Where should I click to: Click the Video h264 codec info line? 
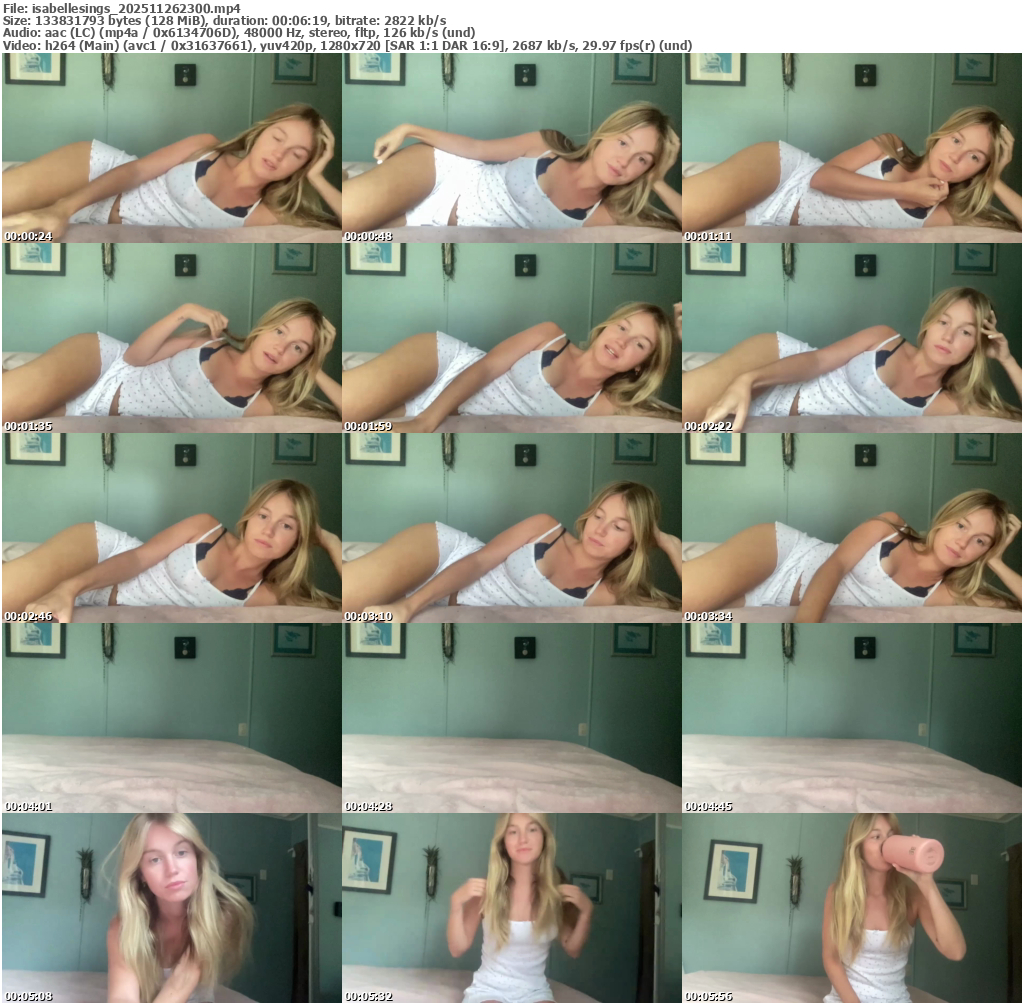click(347, 45)
